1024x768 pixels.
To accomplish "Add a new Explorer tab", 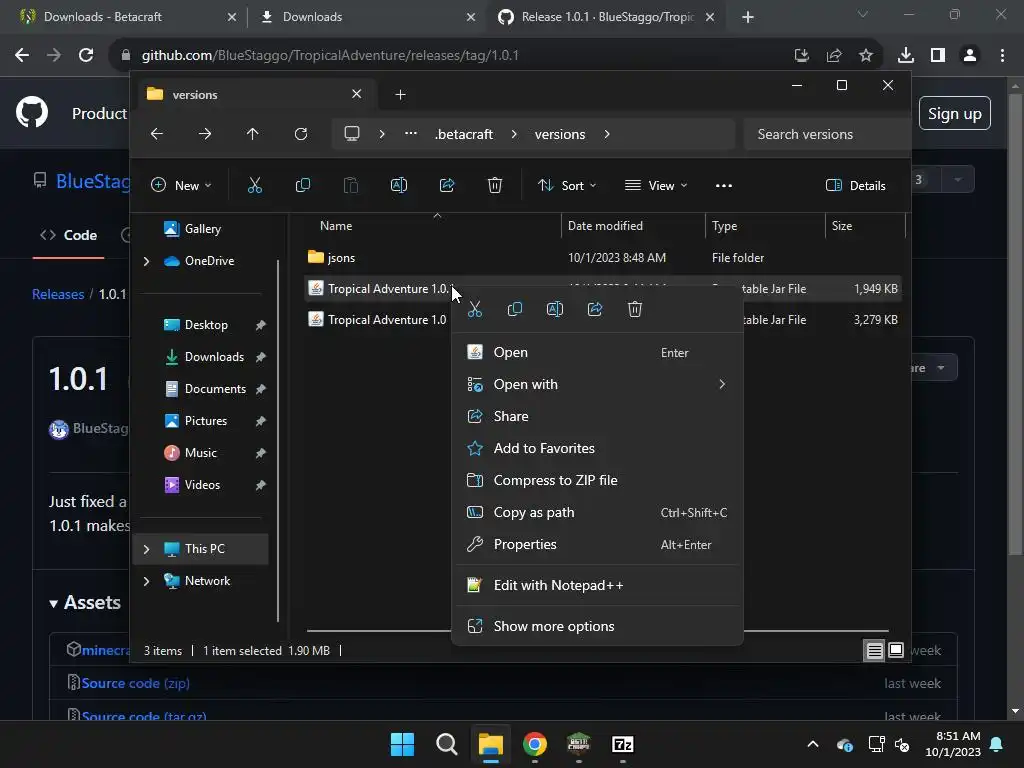I will (400, 95).
